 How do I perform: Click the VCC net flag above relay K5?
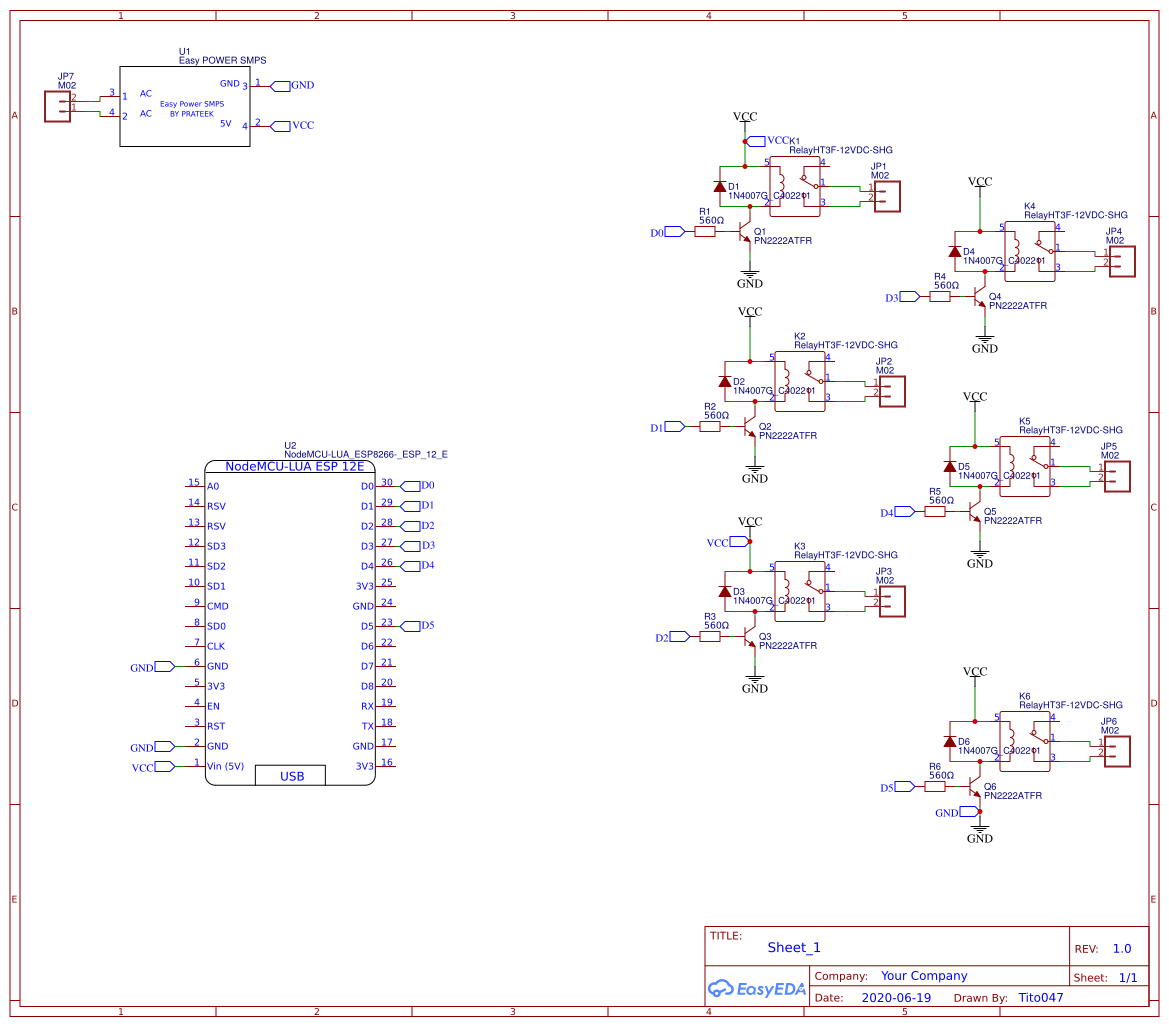point(975,398)
